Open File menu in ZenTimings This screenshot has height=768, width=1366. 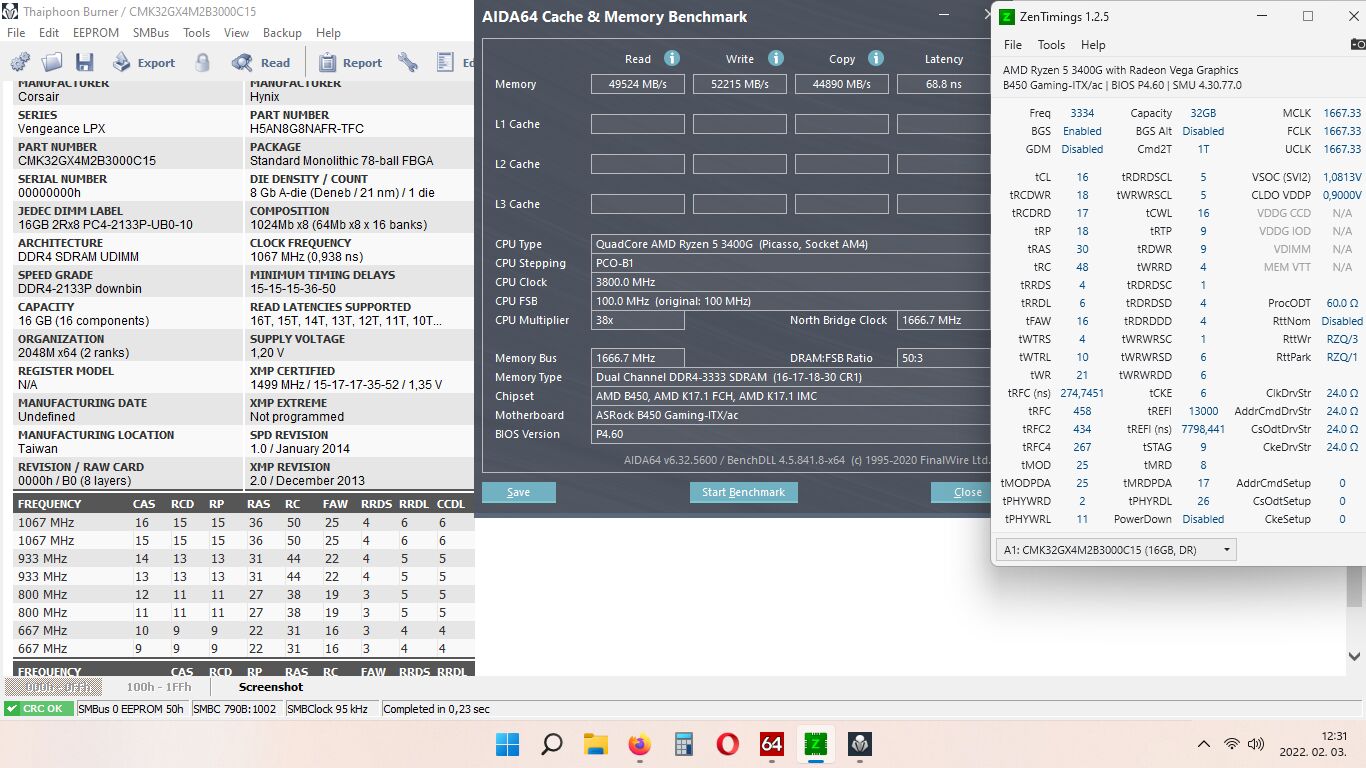pos(1013,44)
